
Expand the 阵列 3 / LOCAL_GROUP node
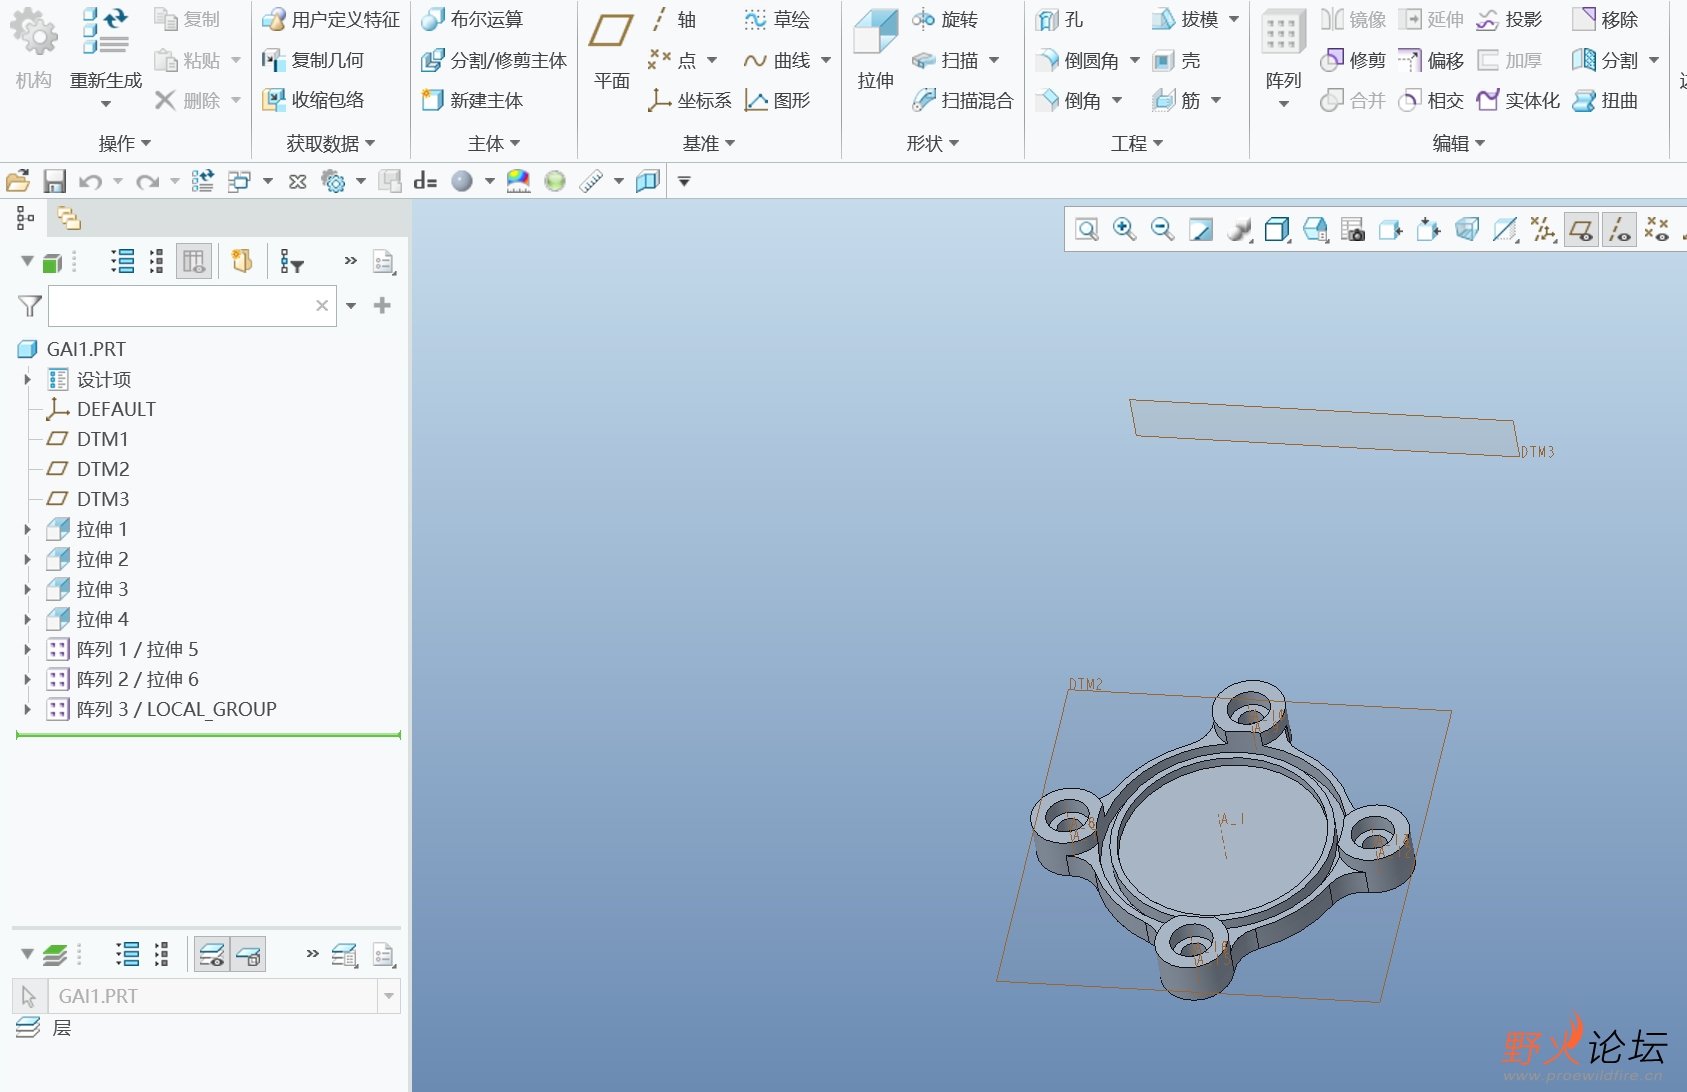click(x=27, y=709)
